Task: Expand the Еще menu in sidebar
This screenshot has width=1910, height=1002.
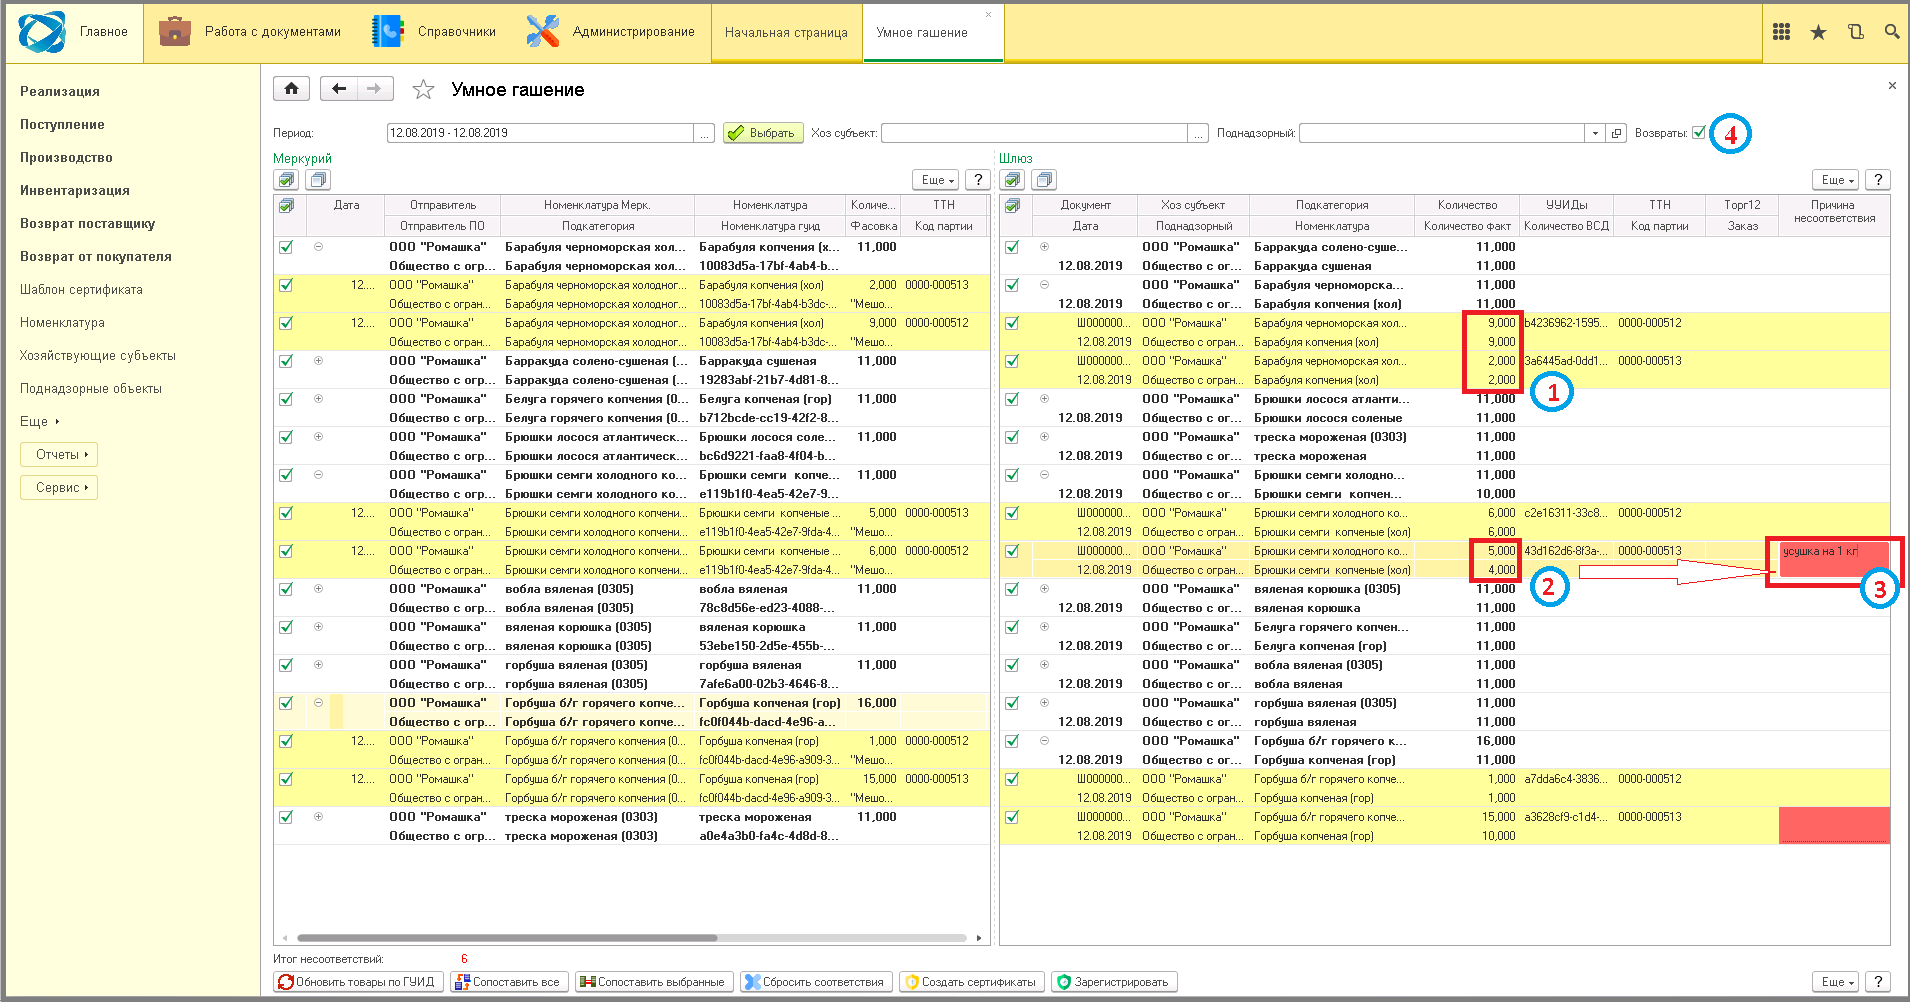Action: coord(39,421)
